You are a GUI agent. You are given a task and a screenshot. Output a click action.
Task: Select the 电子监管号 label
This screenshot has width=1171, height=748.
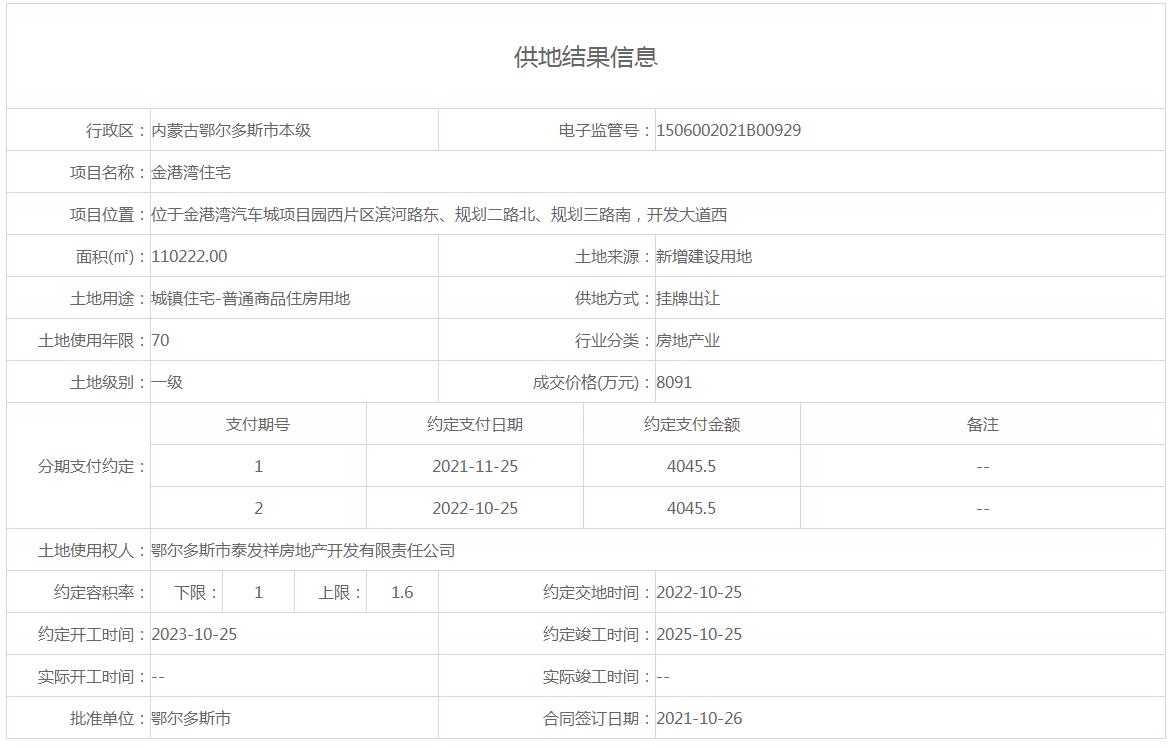click(x=606, y=131)
